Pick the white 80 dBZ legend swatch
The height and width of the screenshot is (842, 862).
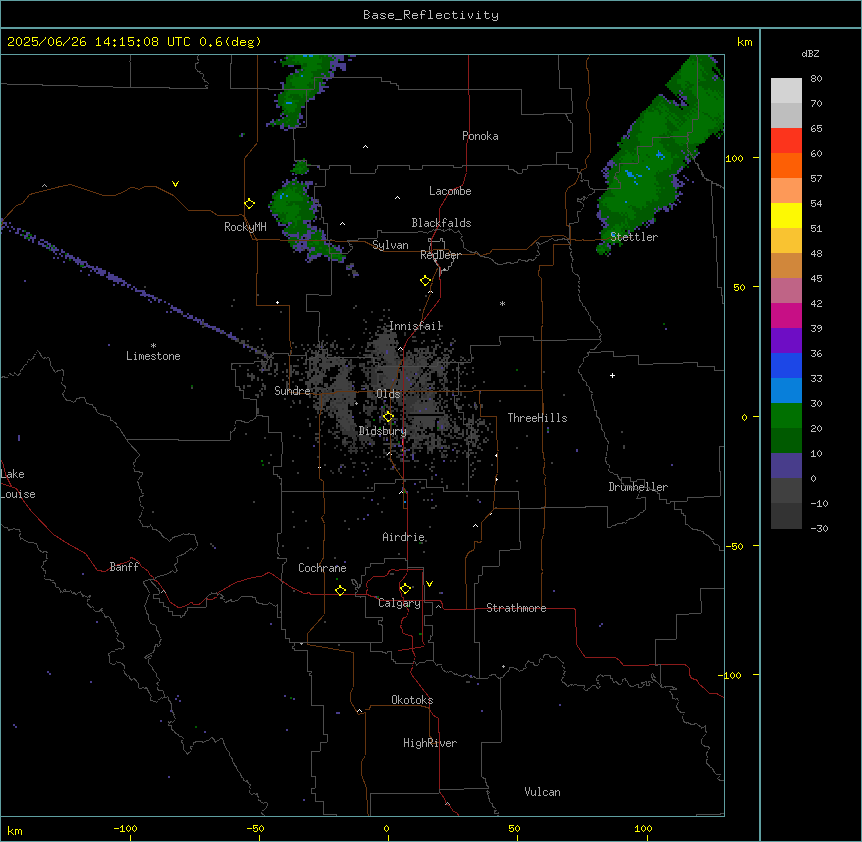[x=786, y=91]
